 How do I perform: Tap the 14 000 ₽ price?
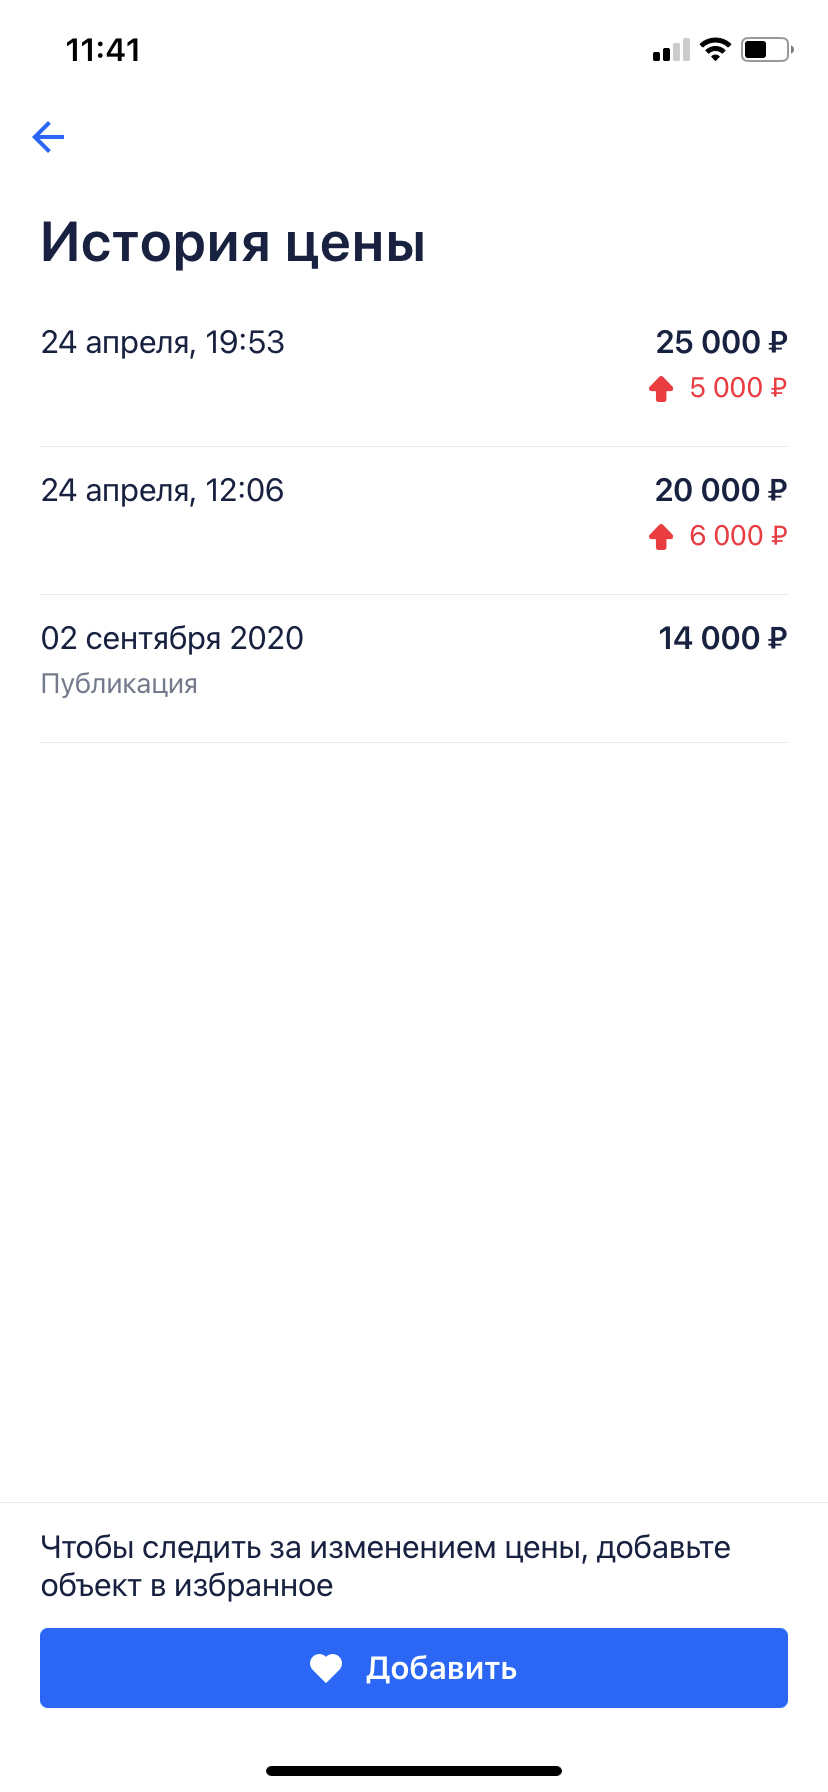pos(722,638)
